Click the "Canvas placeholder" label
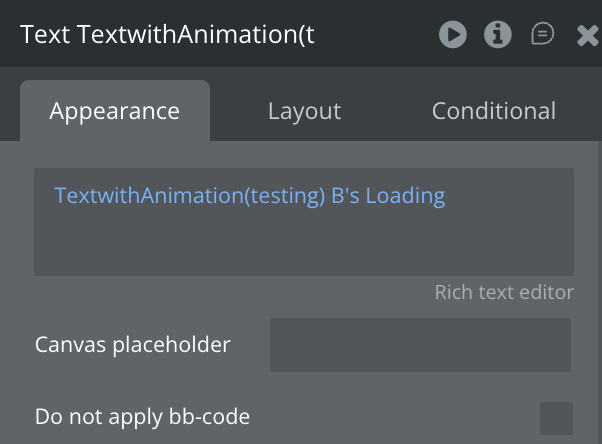This screenshot has height=444, width=602. pyautogui.click(x=132, y=345)
